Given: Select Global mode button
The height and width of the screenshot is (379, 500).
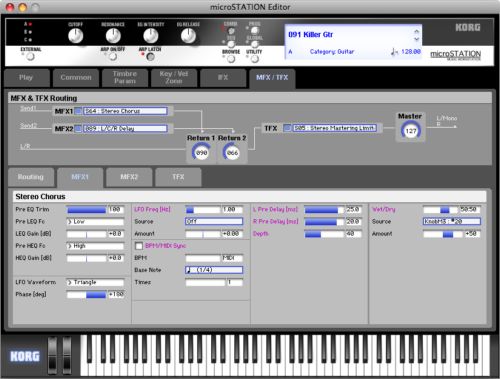Looking at the screenshot, I should 255,44.
